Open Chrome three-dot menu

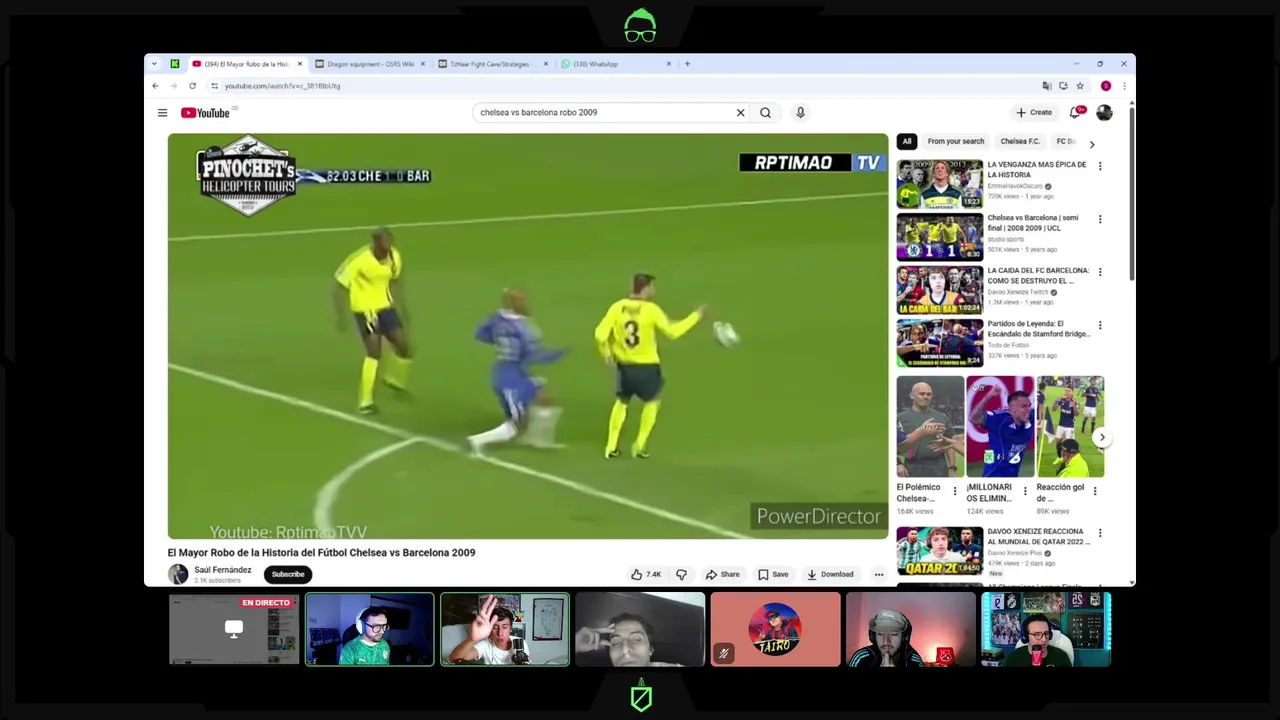(x=1124, y=86)
